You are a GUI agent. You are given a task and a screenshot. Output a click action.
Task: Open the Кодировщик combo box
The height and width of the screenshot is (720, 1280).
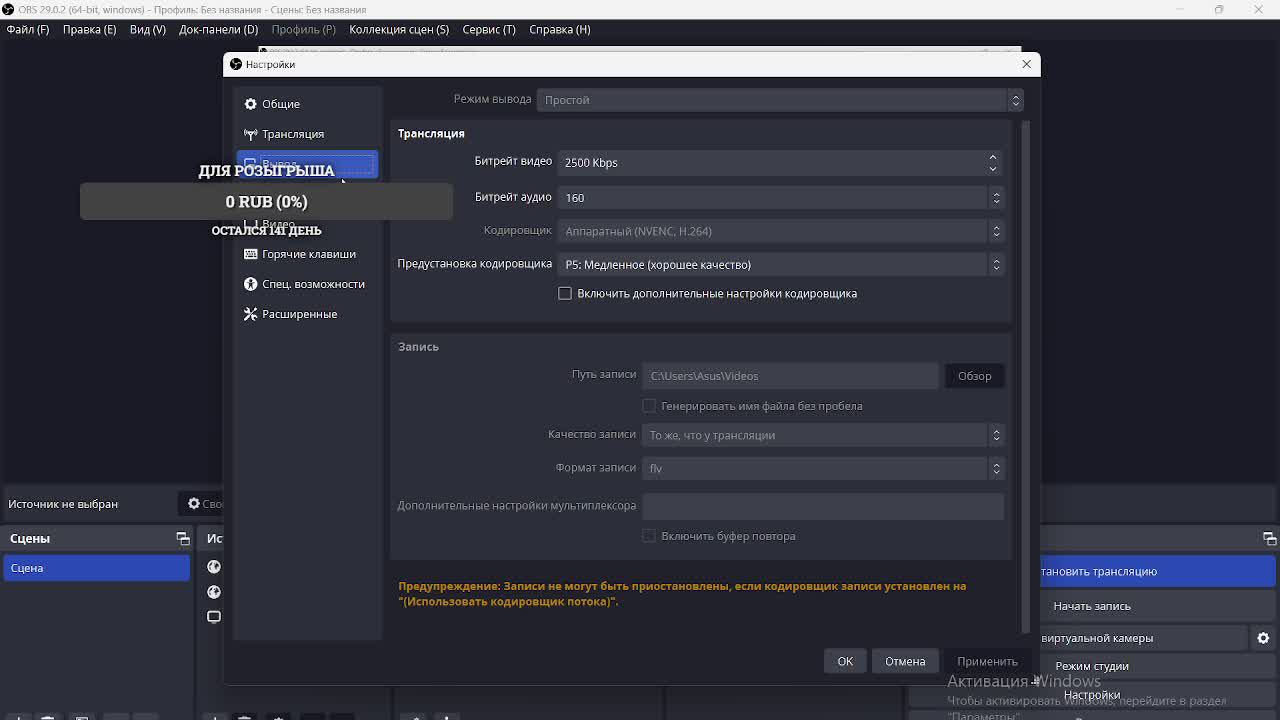click(780, 231)
